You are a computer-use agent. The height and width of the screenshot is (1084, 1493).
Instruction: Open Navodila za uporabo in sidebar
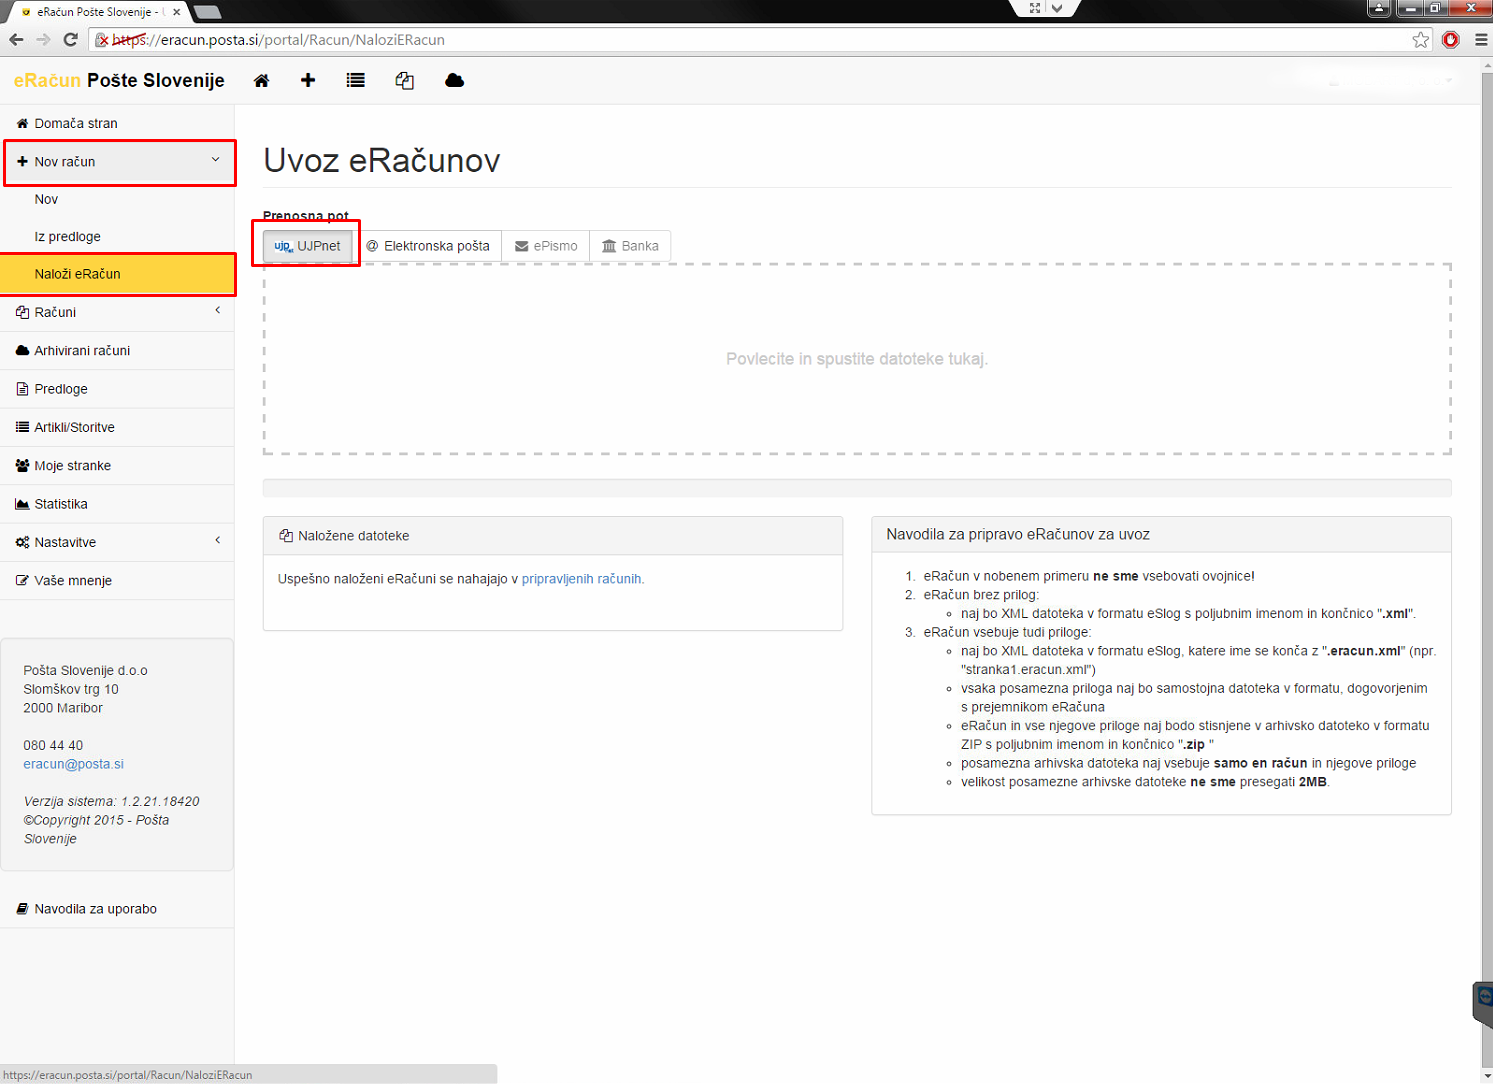tap(117, 909)
